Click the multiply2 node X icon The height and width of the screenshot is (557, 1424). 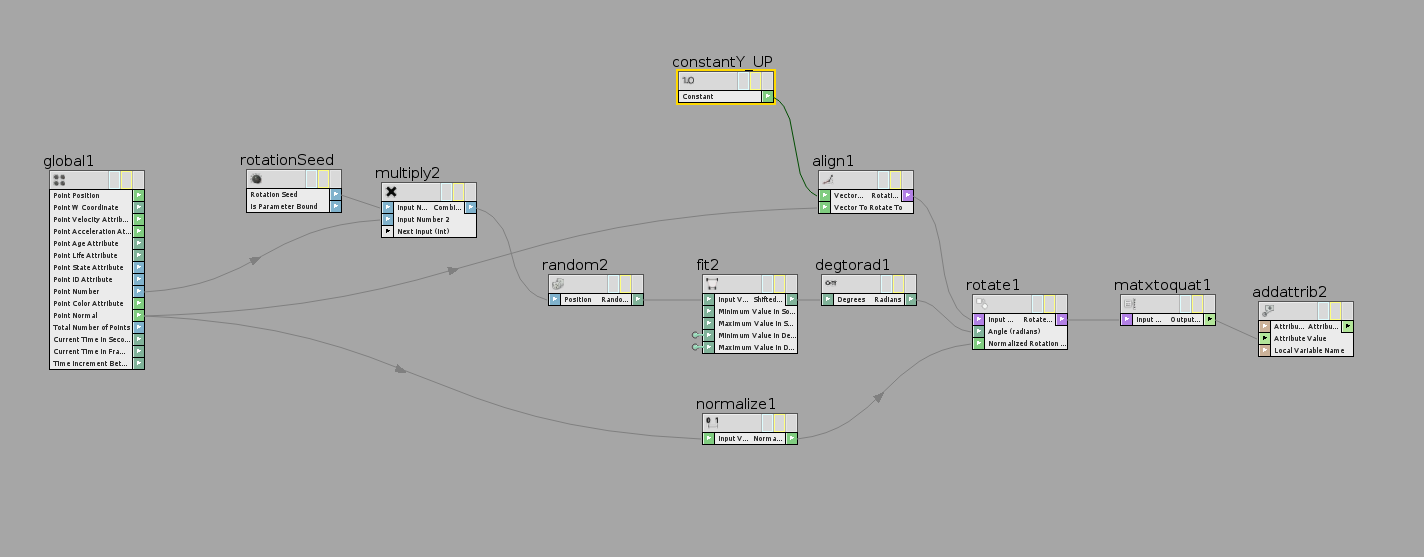(391, 192)
